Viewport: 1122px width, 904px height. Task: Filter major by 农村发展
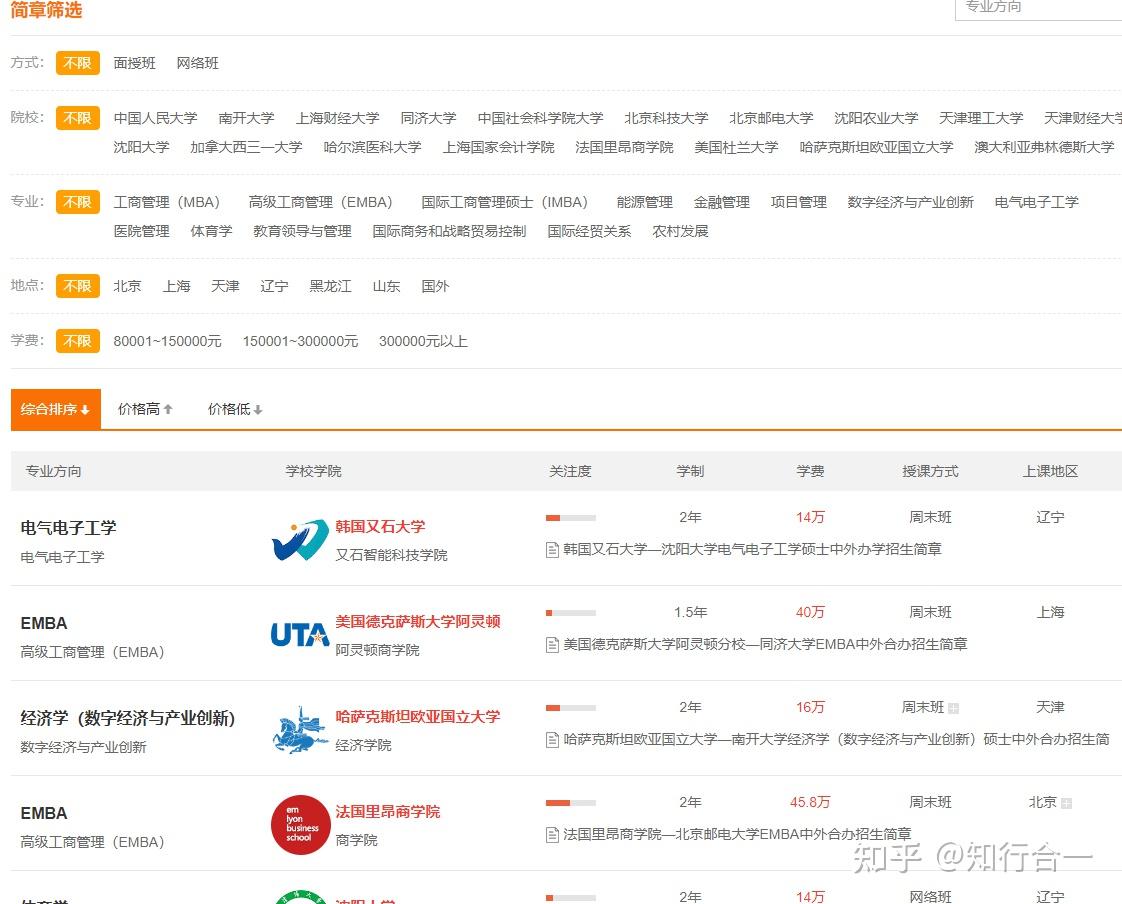[x=680, y=231]
